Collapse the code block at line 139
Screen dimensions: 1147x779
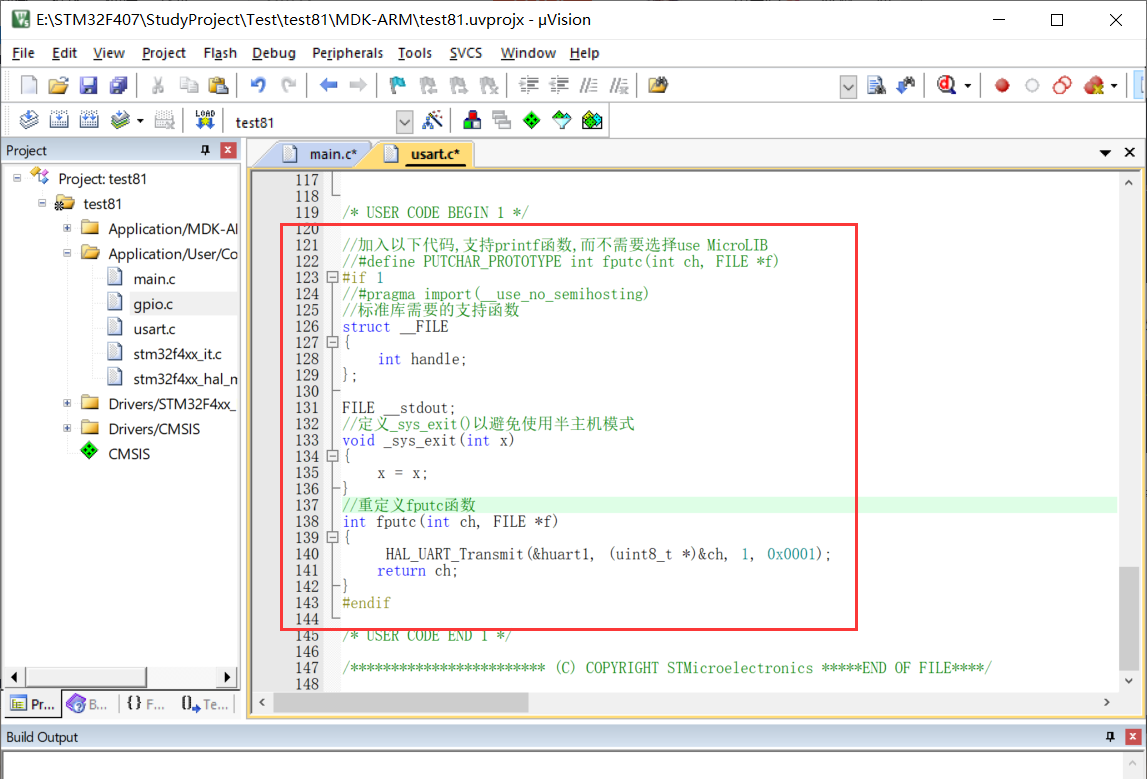click(x=332, y=537)
